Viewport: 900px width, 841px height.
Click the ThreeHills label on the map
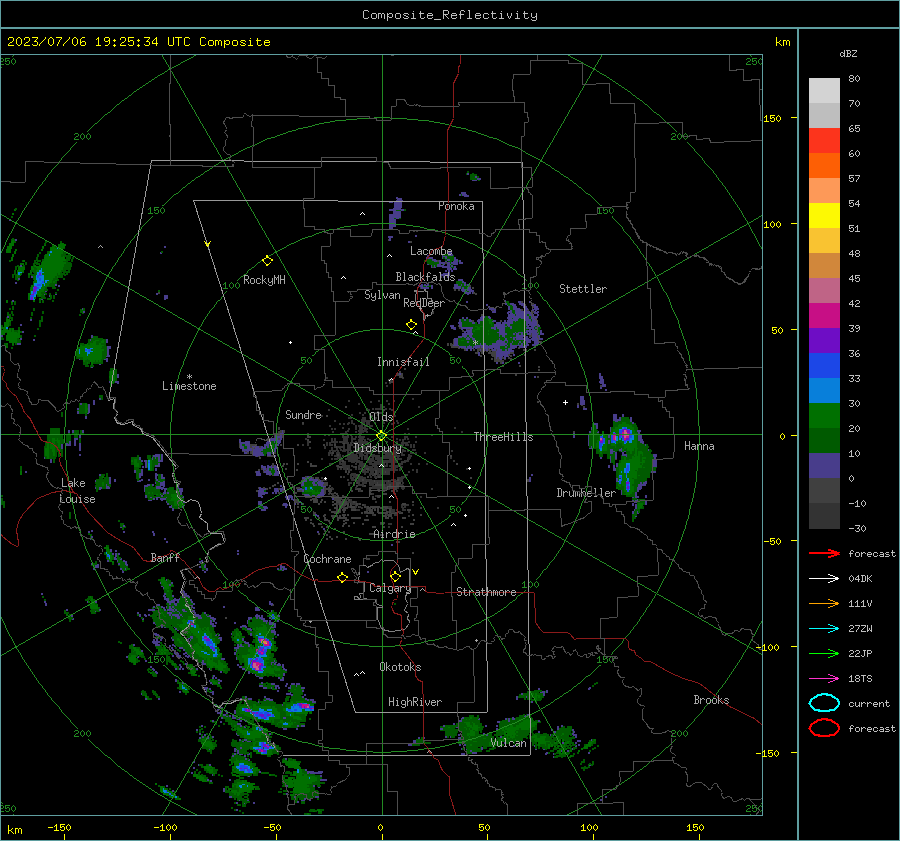503,437
